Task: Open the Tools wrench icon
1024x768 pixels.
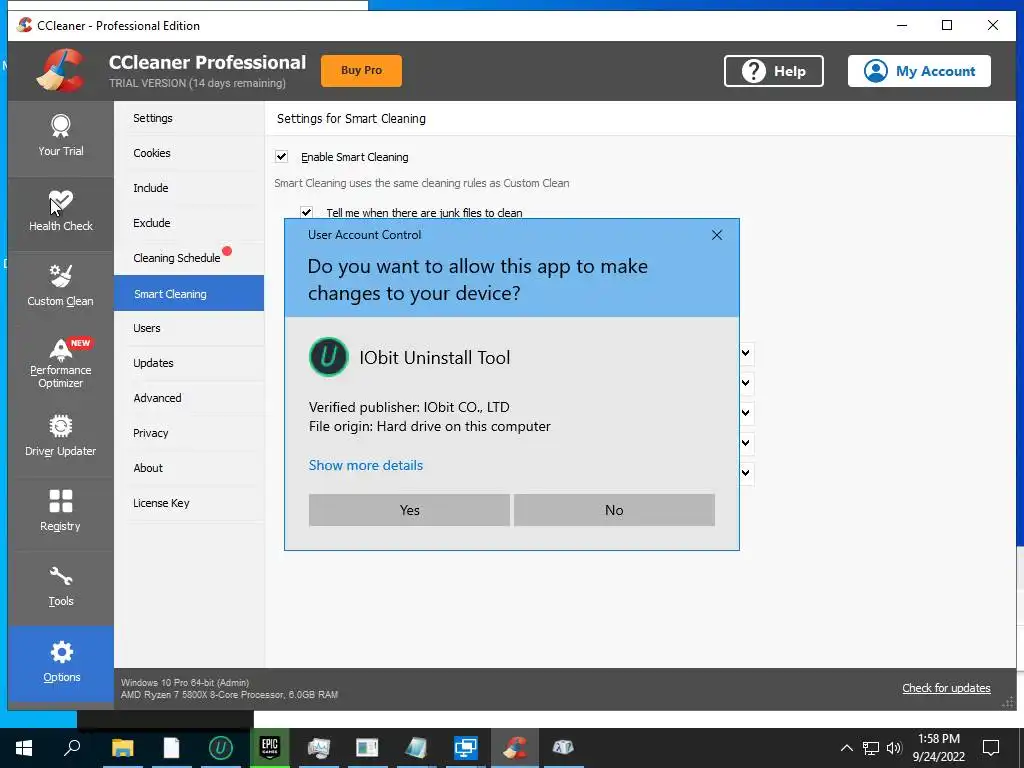Action: pyautogui.click(x=61, y=577)
